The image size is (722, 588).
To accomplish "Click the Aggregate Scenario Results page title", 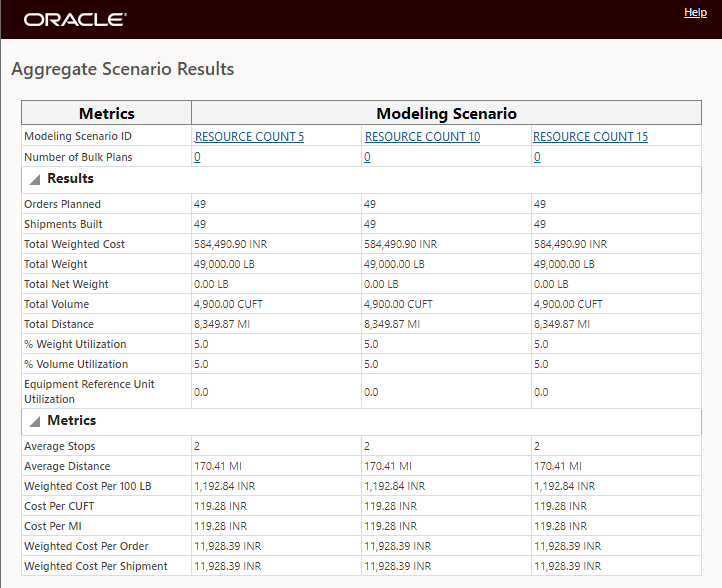I will click(122, 70).
